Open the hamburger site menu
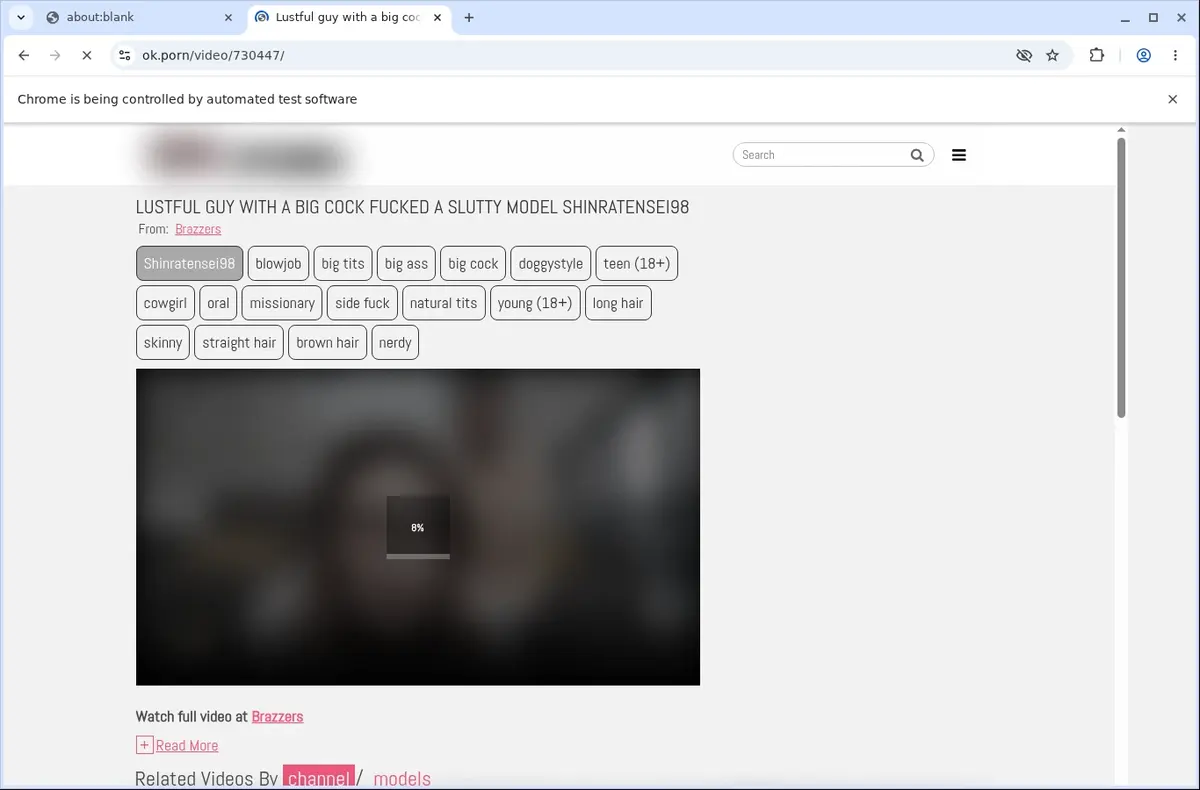This screenshot has height=790, width=1200. tap(959, 155)
